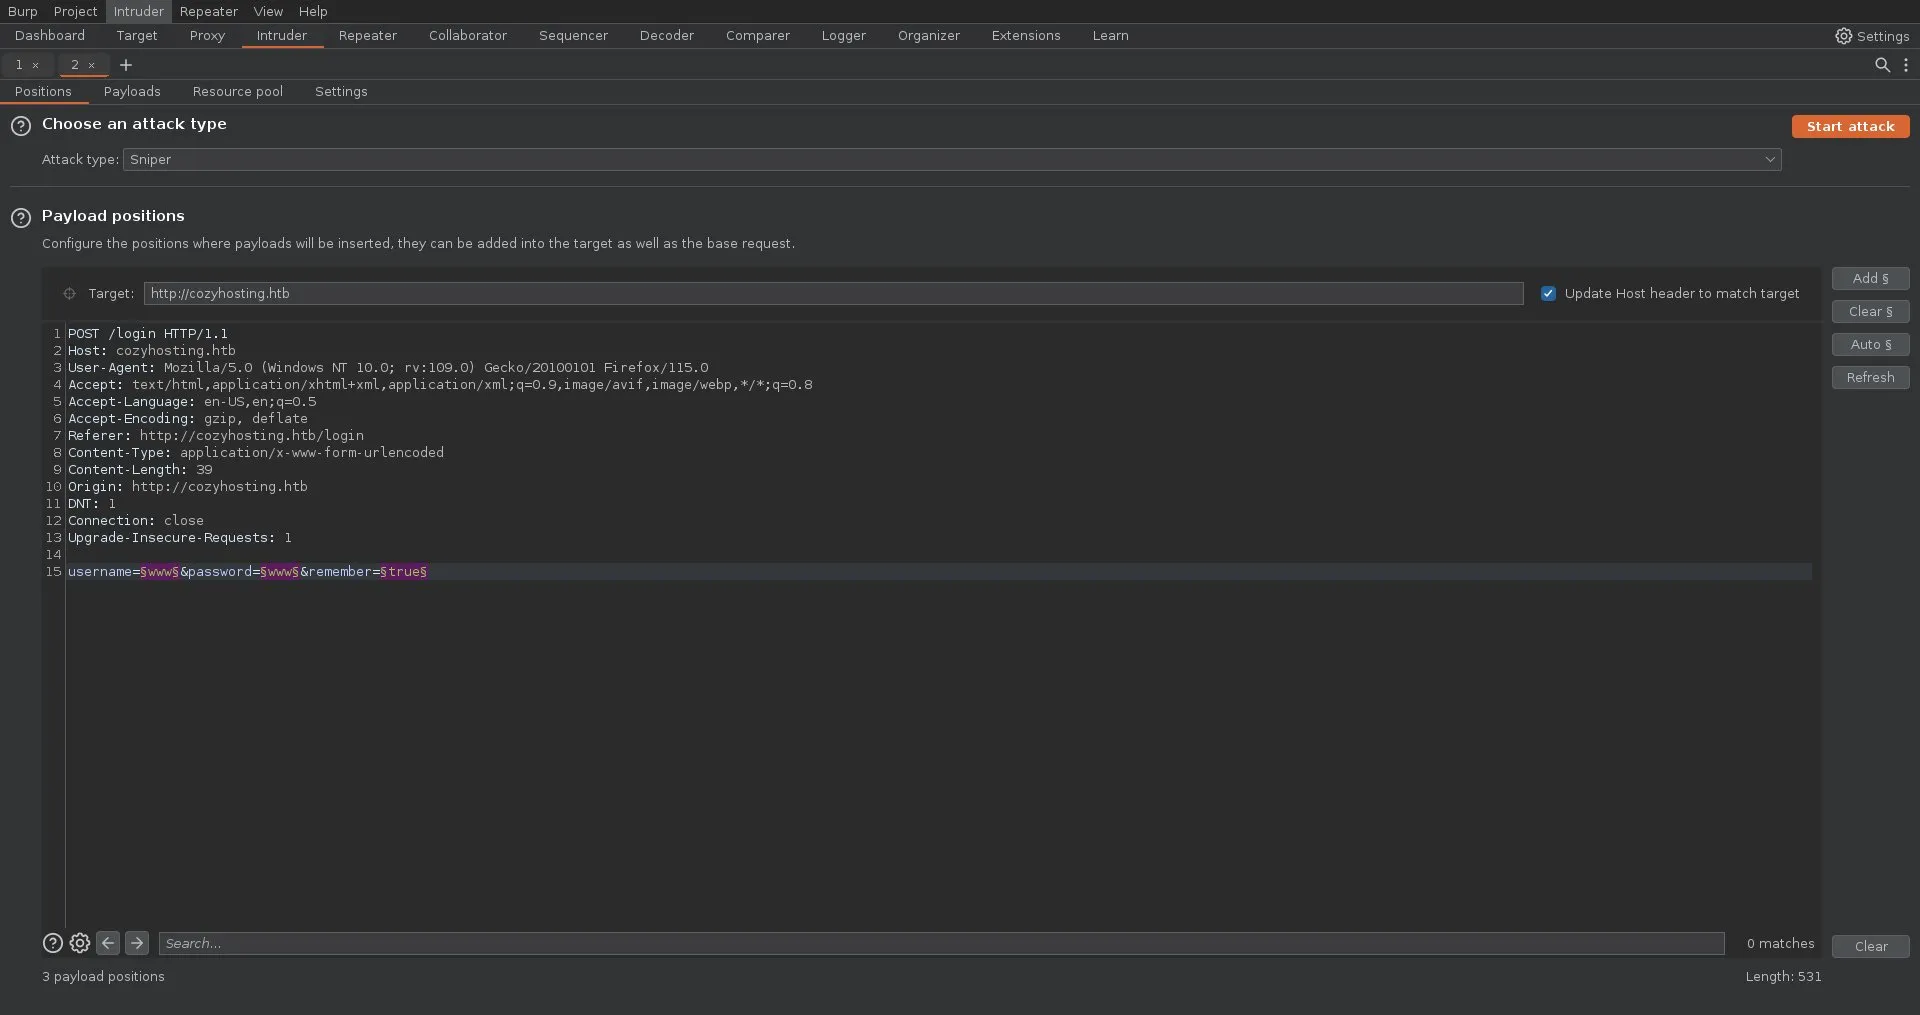Toggle Update Host header to match target
This screenshot has height=1015, width=1920.
(x=1548, y=294)
